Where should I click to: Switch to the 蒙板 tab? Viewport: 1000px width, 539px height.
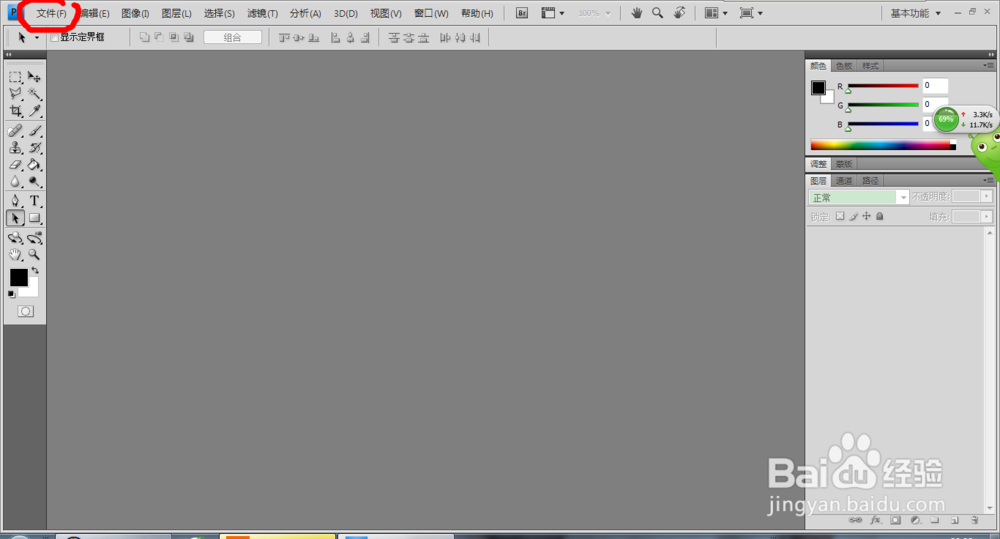tap(844, 164)
